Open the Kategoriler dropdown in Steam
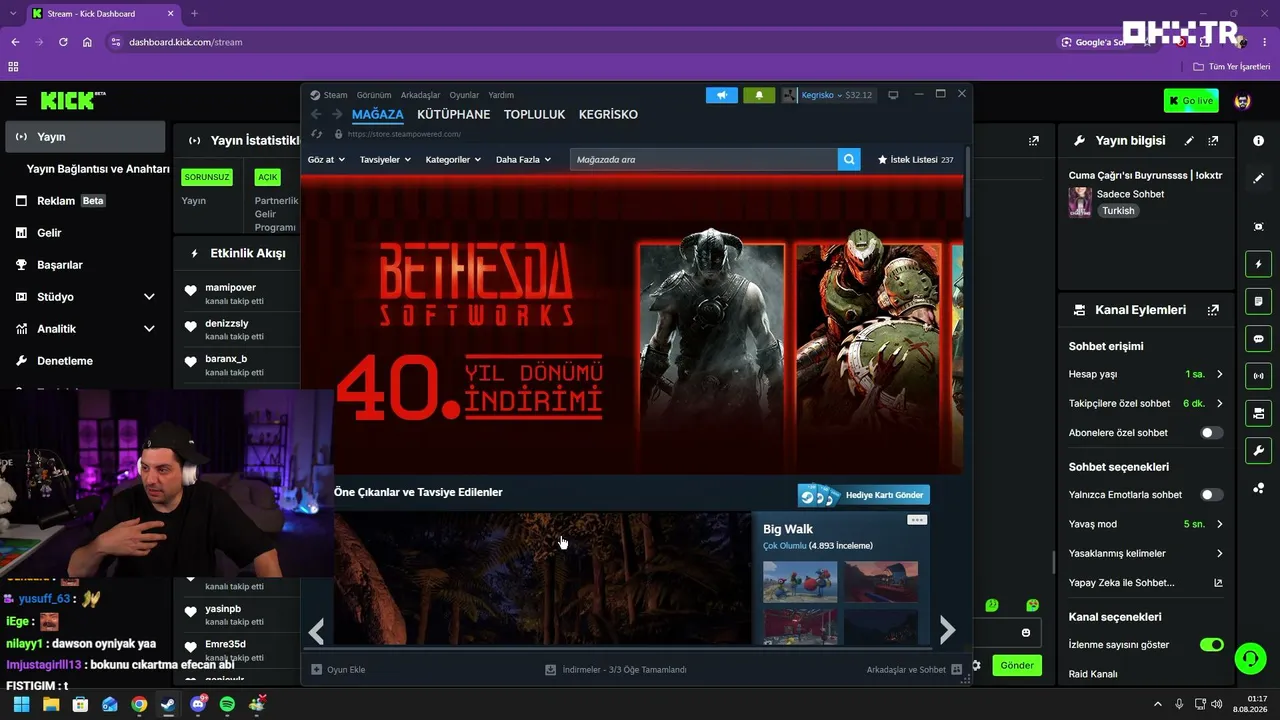1280x720 pixels. [x=453, y=160]
